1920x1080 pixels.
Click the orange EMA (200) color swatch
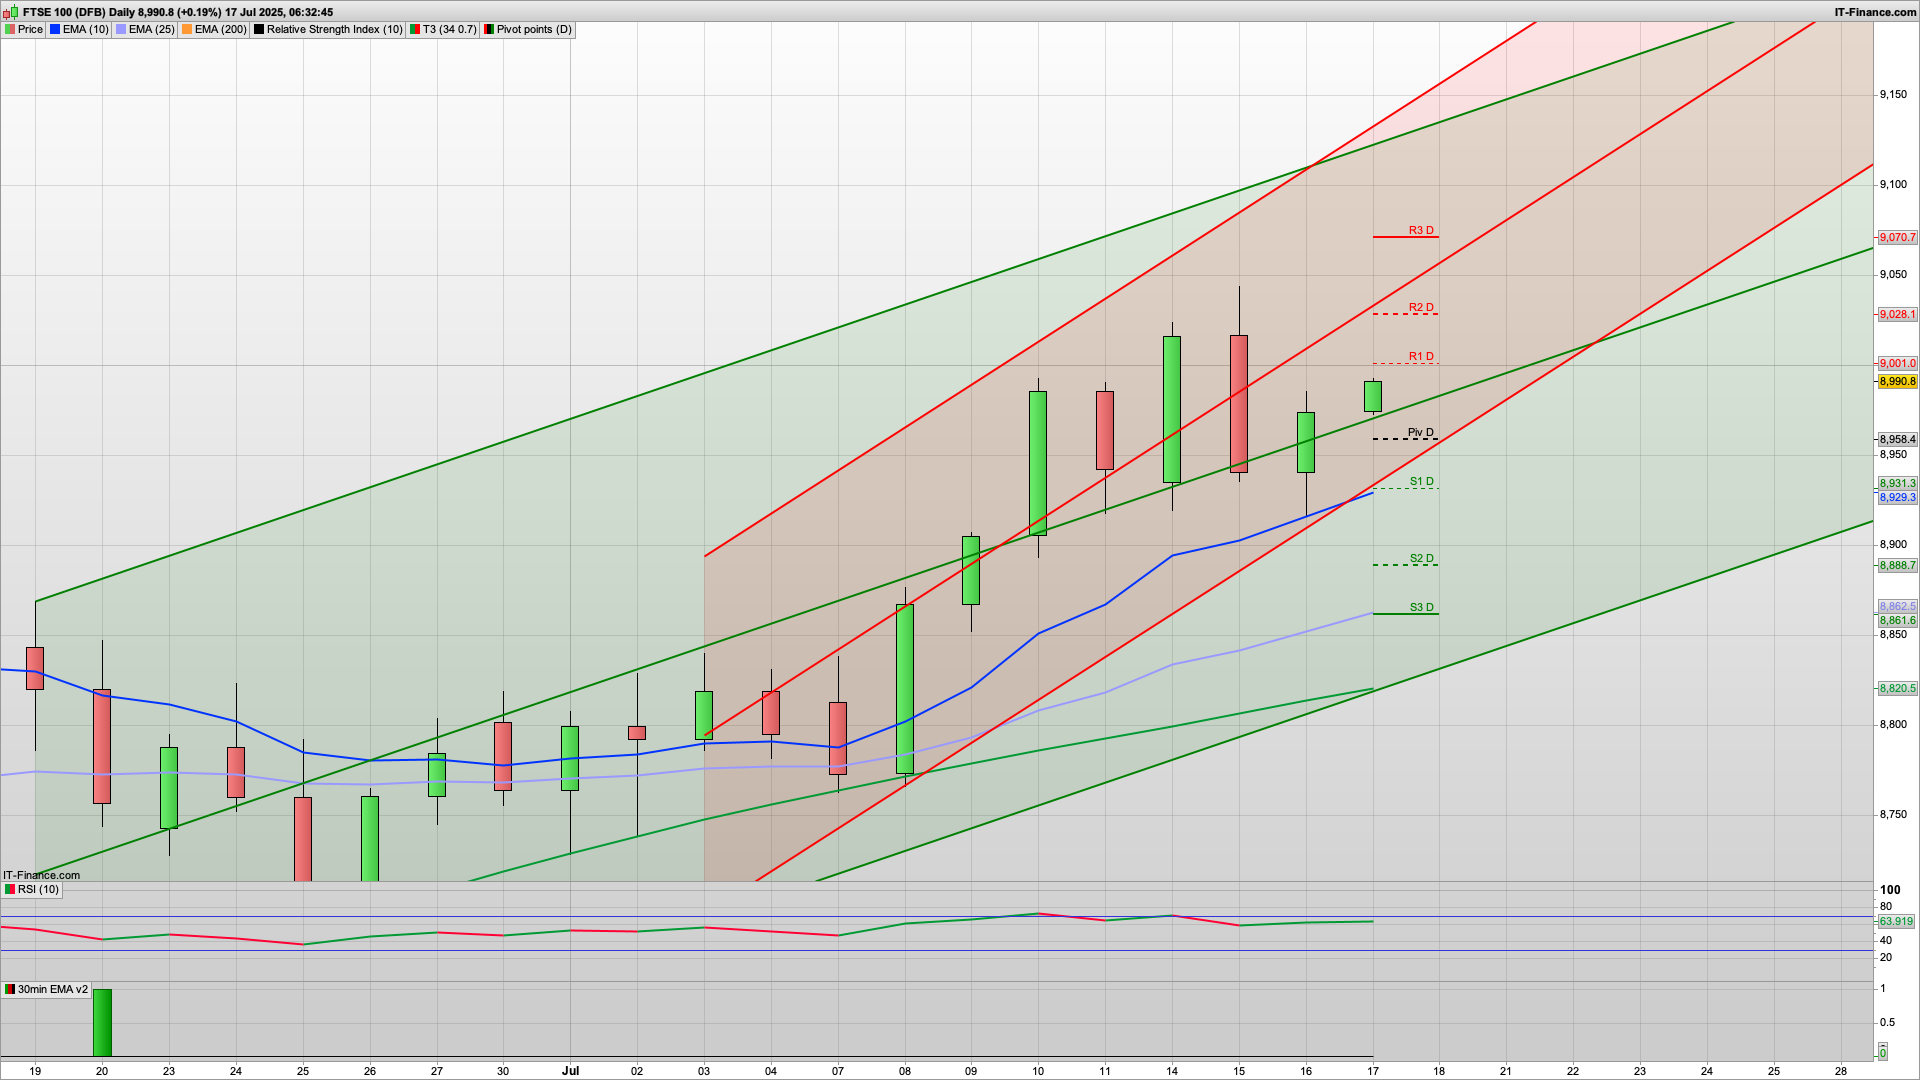click(x=187, y=30)
